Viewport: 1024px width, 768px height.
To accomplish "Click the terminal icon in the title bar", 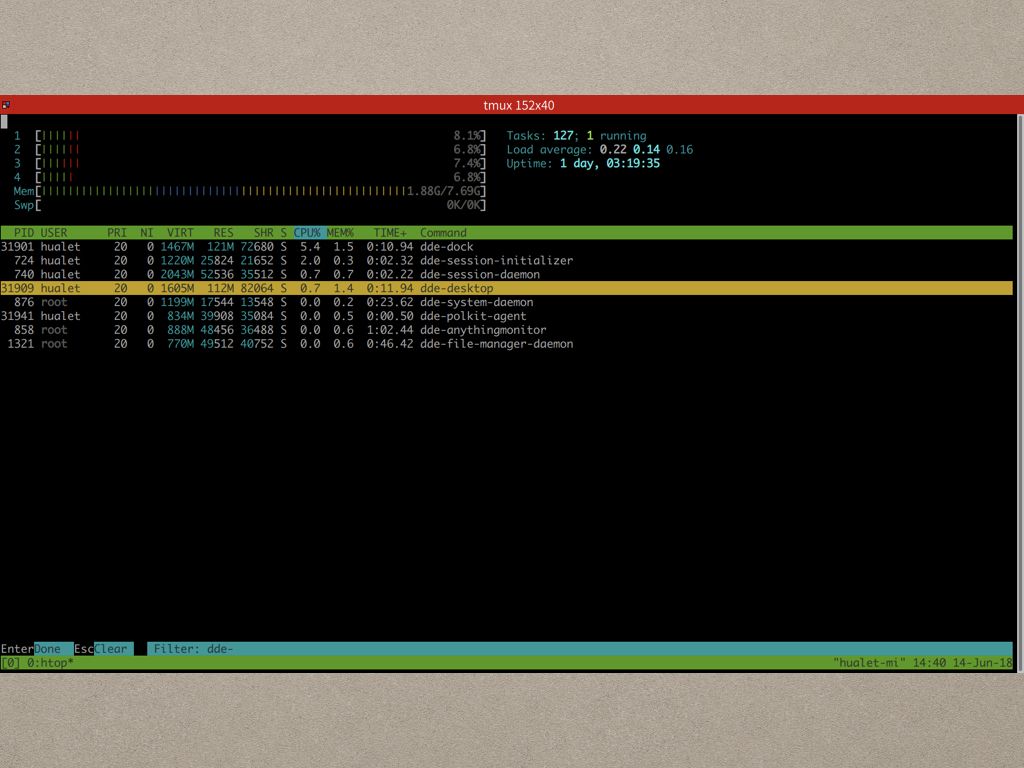I will pyautogui.click(x=7, y=104).
